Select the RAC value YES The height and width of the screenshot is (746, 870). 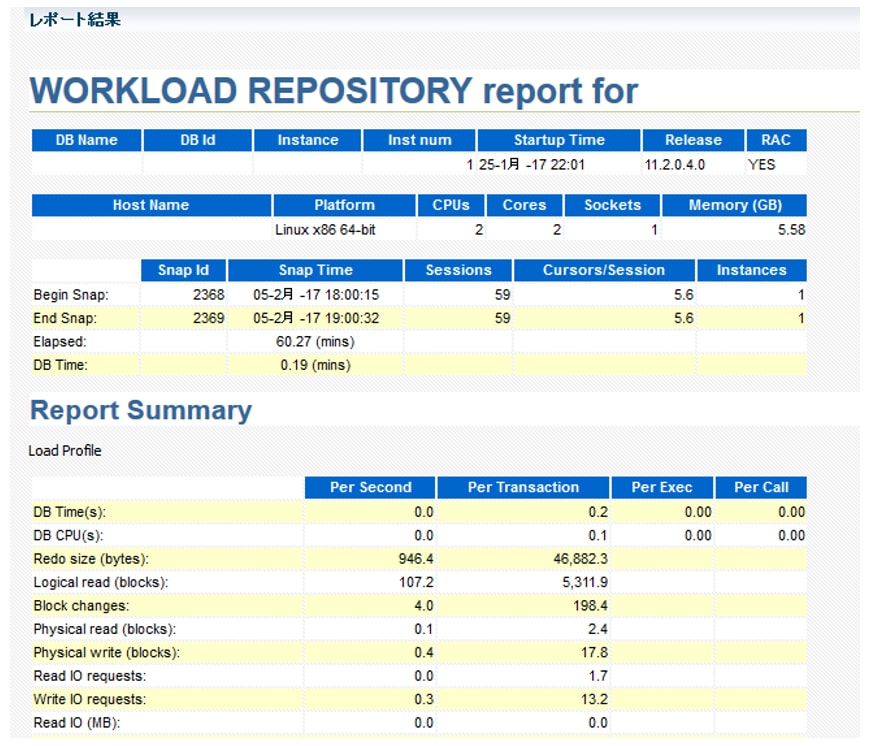pos(761,164)
